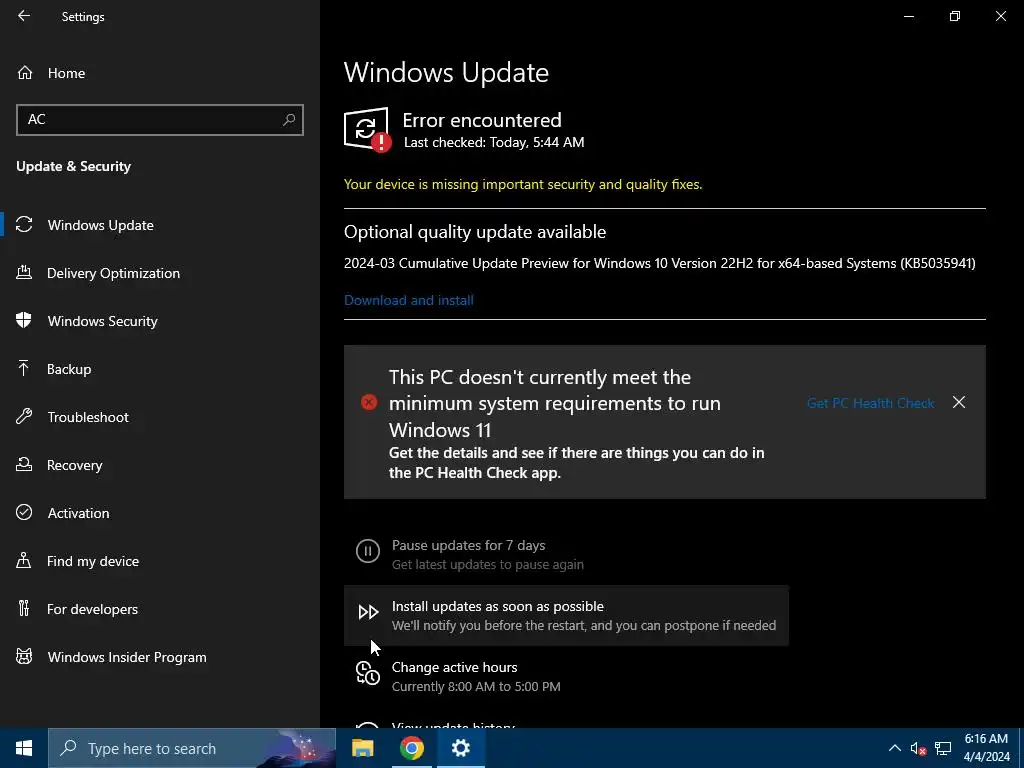Screen dimensions: 1024x768
Task: Click the KB5035941 cumulative update text
Action: pyautogui.click(x=660, y=263)
